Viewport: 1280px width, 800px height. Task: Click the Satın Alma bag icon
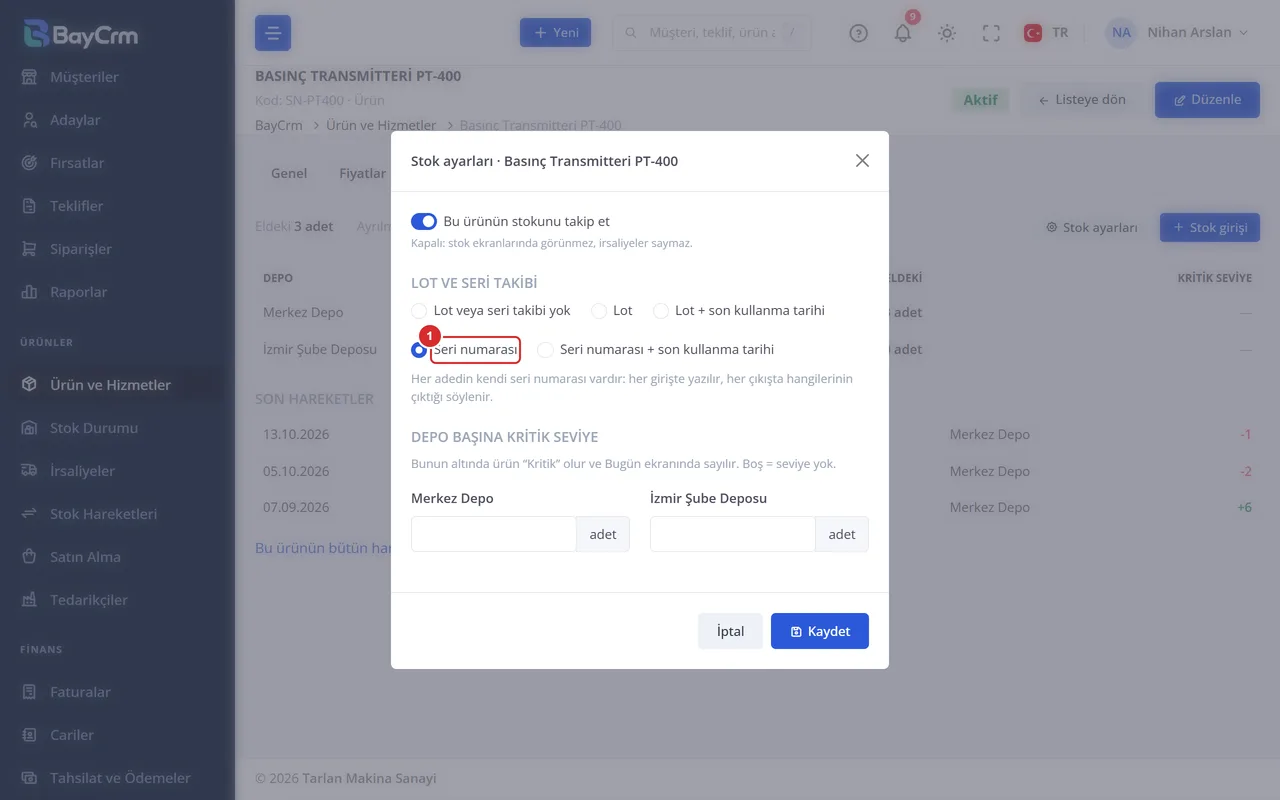coord(30,557)
